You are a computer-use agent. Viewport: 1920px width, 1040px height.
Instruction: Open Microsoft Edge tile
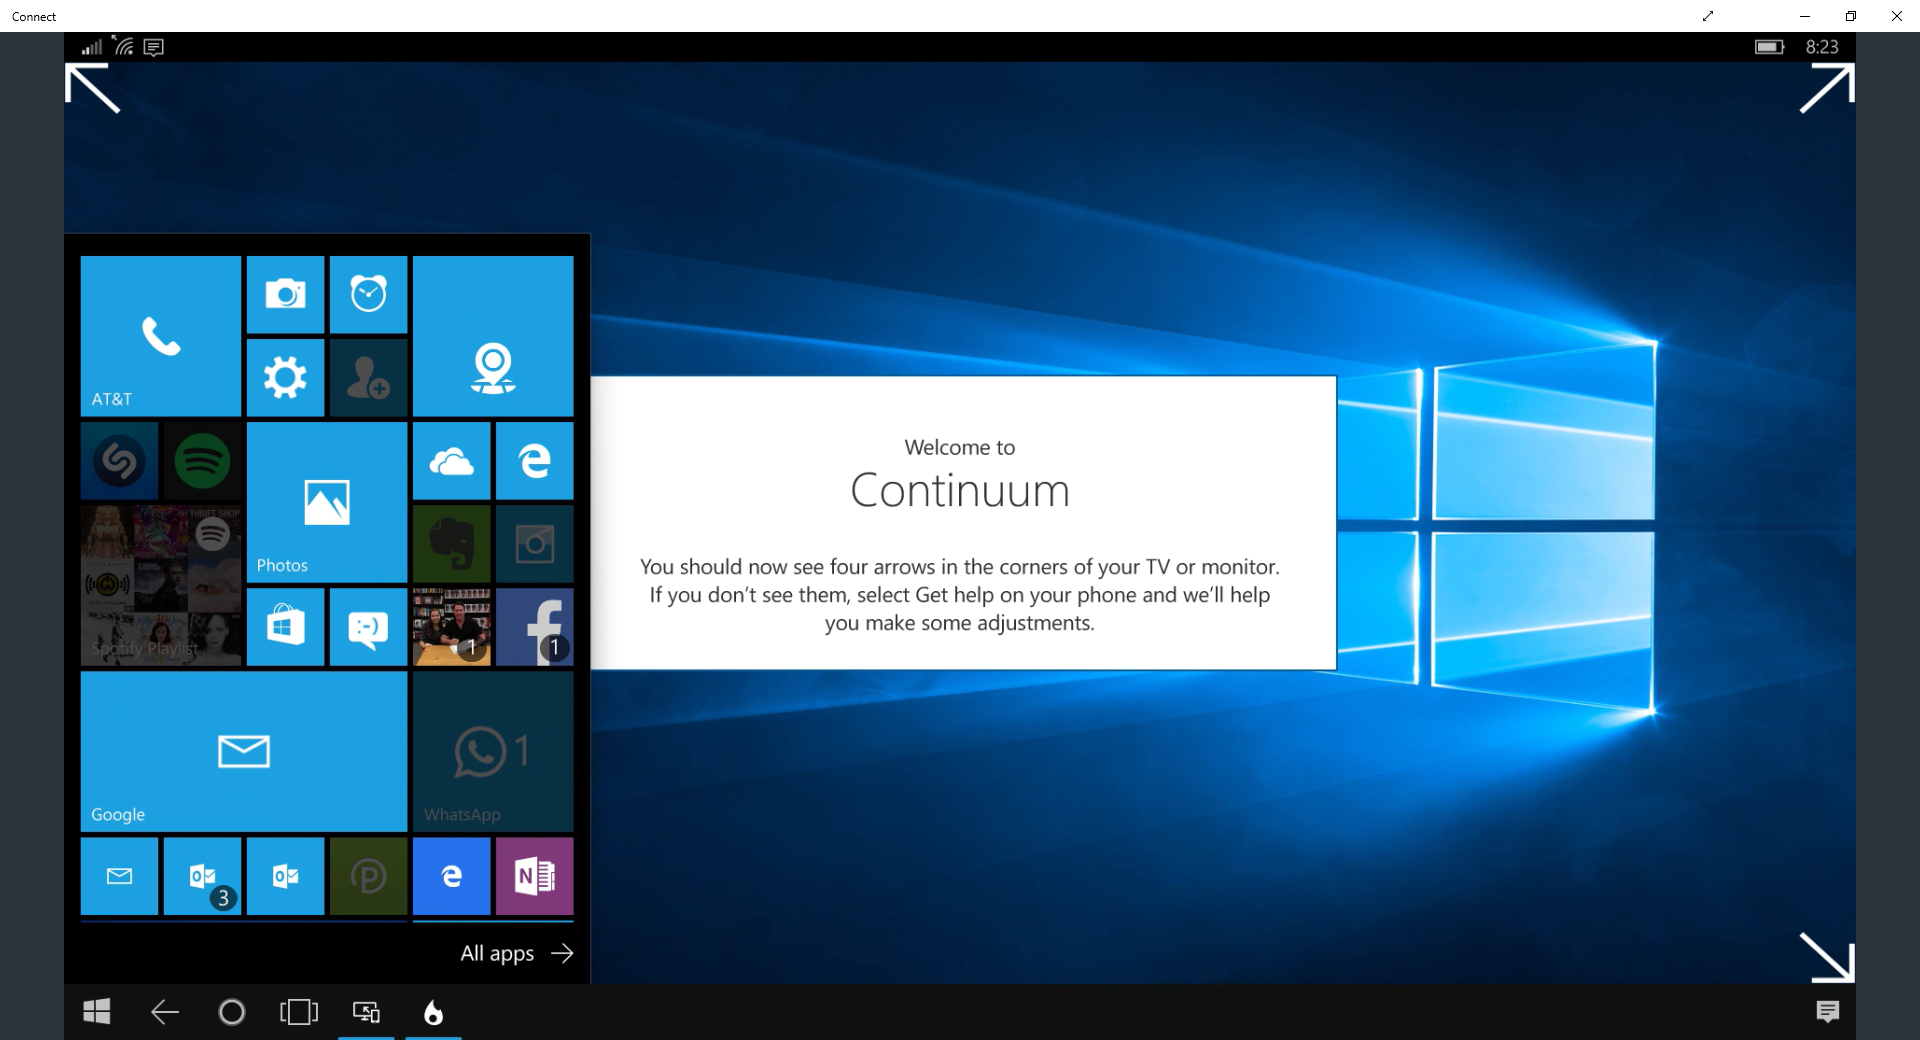(534, 461)
